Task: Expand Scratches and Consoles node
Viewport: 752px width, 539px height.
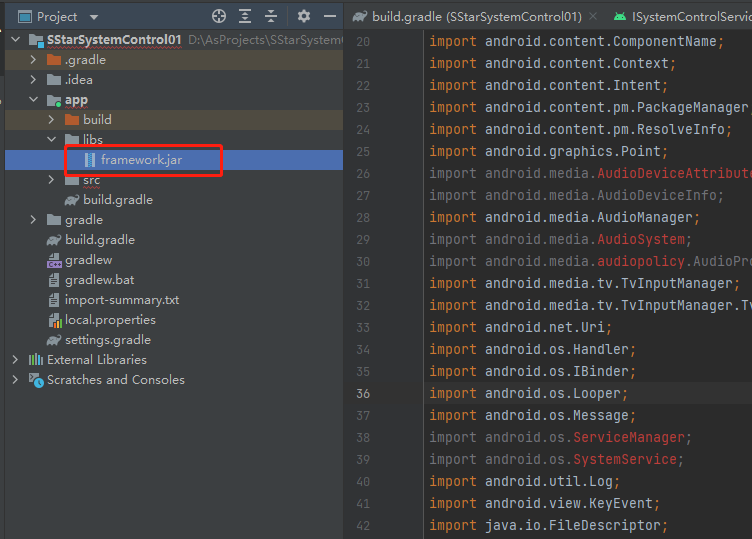Action: click(15, 380)
